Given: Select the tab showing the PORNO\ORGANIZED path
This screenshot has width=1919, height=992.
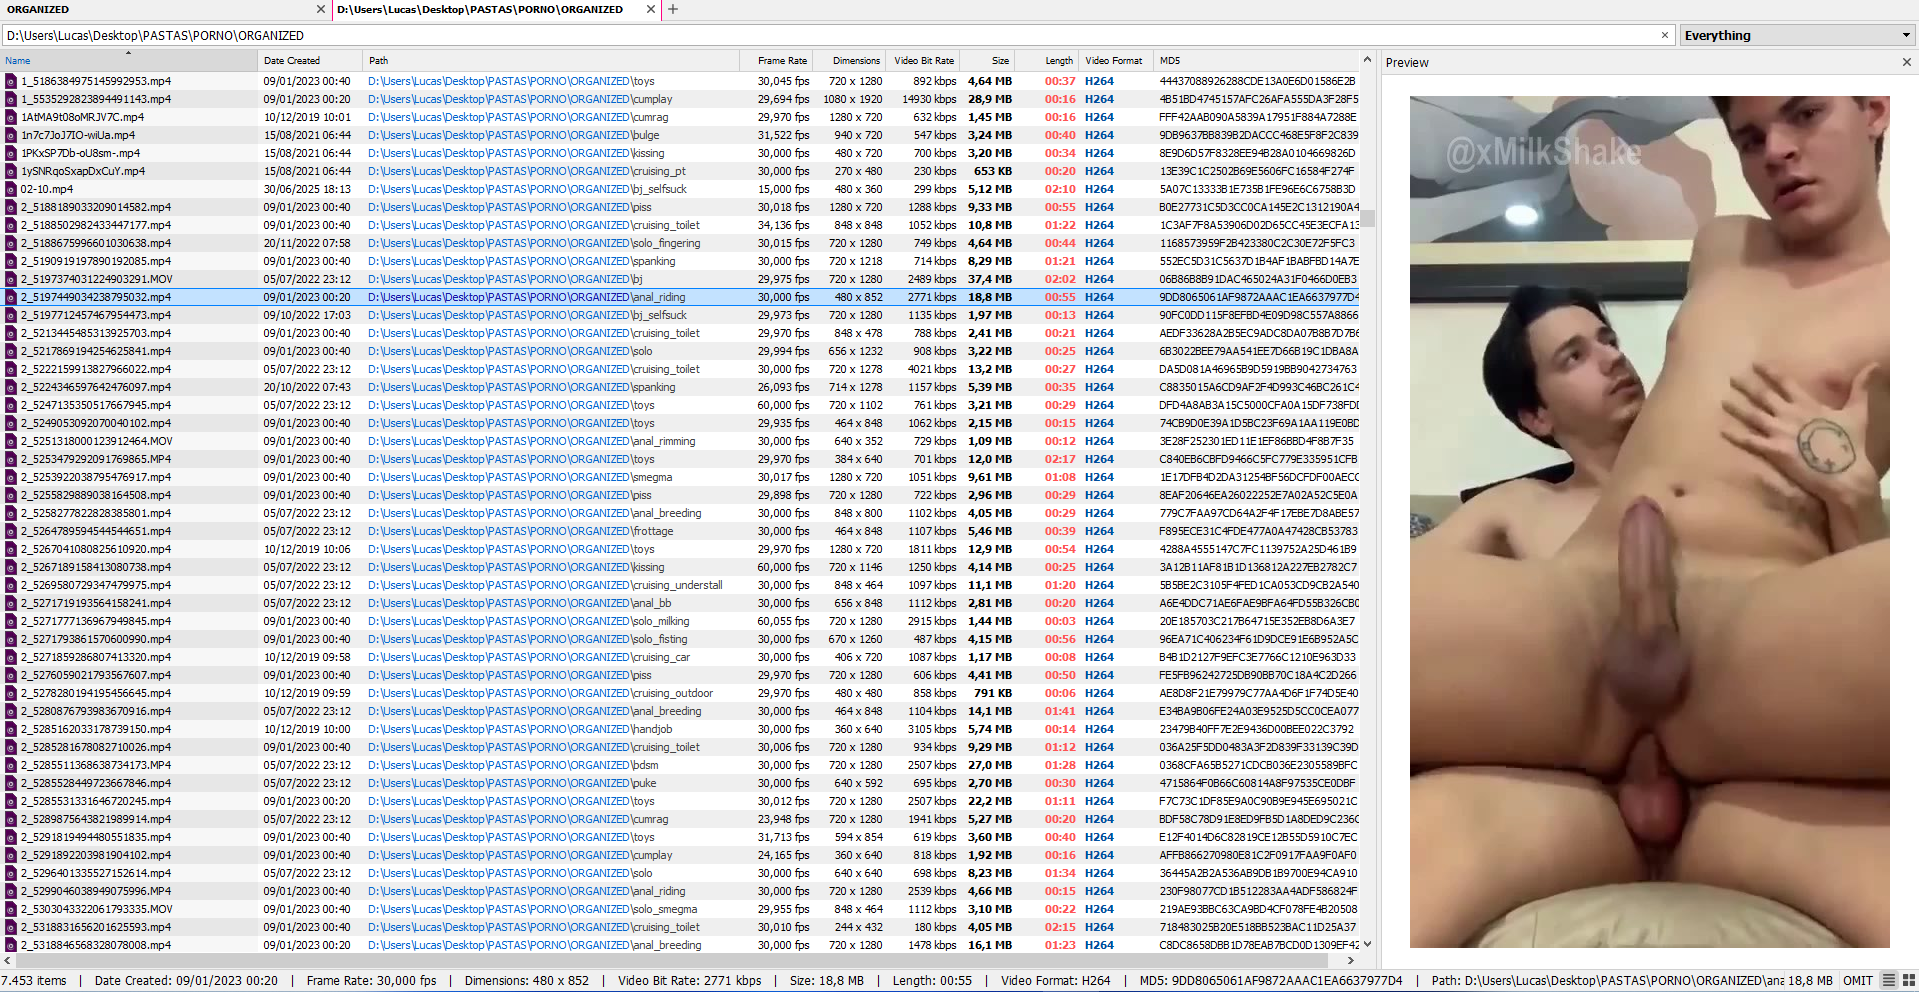Looking at the screenshot, I should [x=480, y=10].
